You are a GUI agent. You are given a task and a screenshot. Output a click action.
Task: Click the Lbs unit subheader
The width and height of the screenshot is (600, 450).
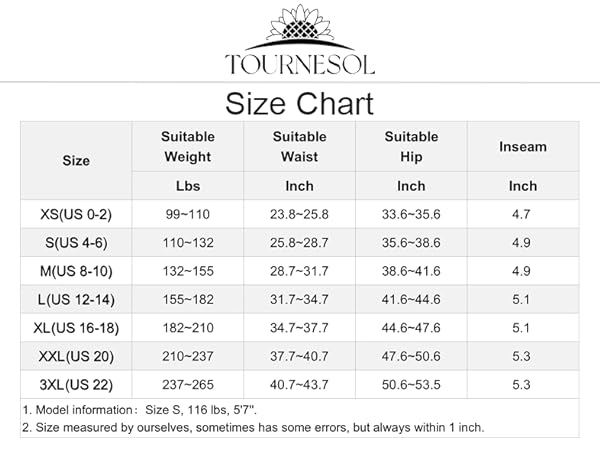tap(188, 186)
